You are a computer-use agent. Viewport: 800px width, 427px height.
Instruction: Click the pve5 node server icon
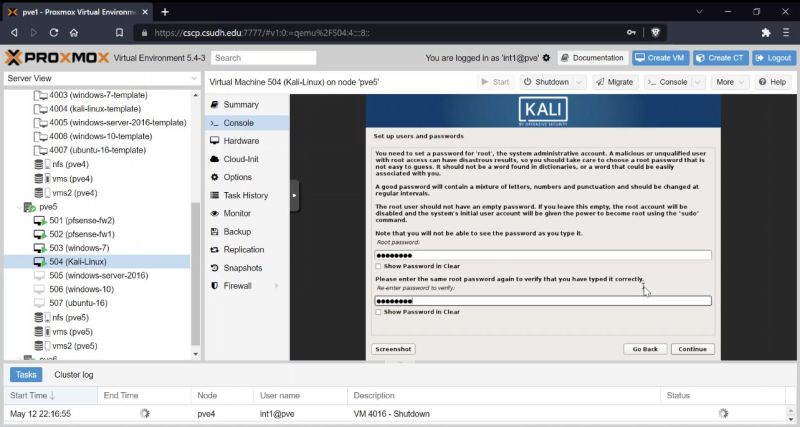pos(30,207)
